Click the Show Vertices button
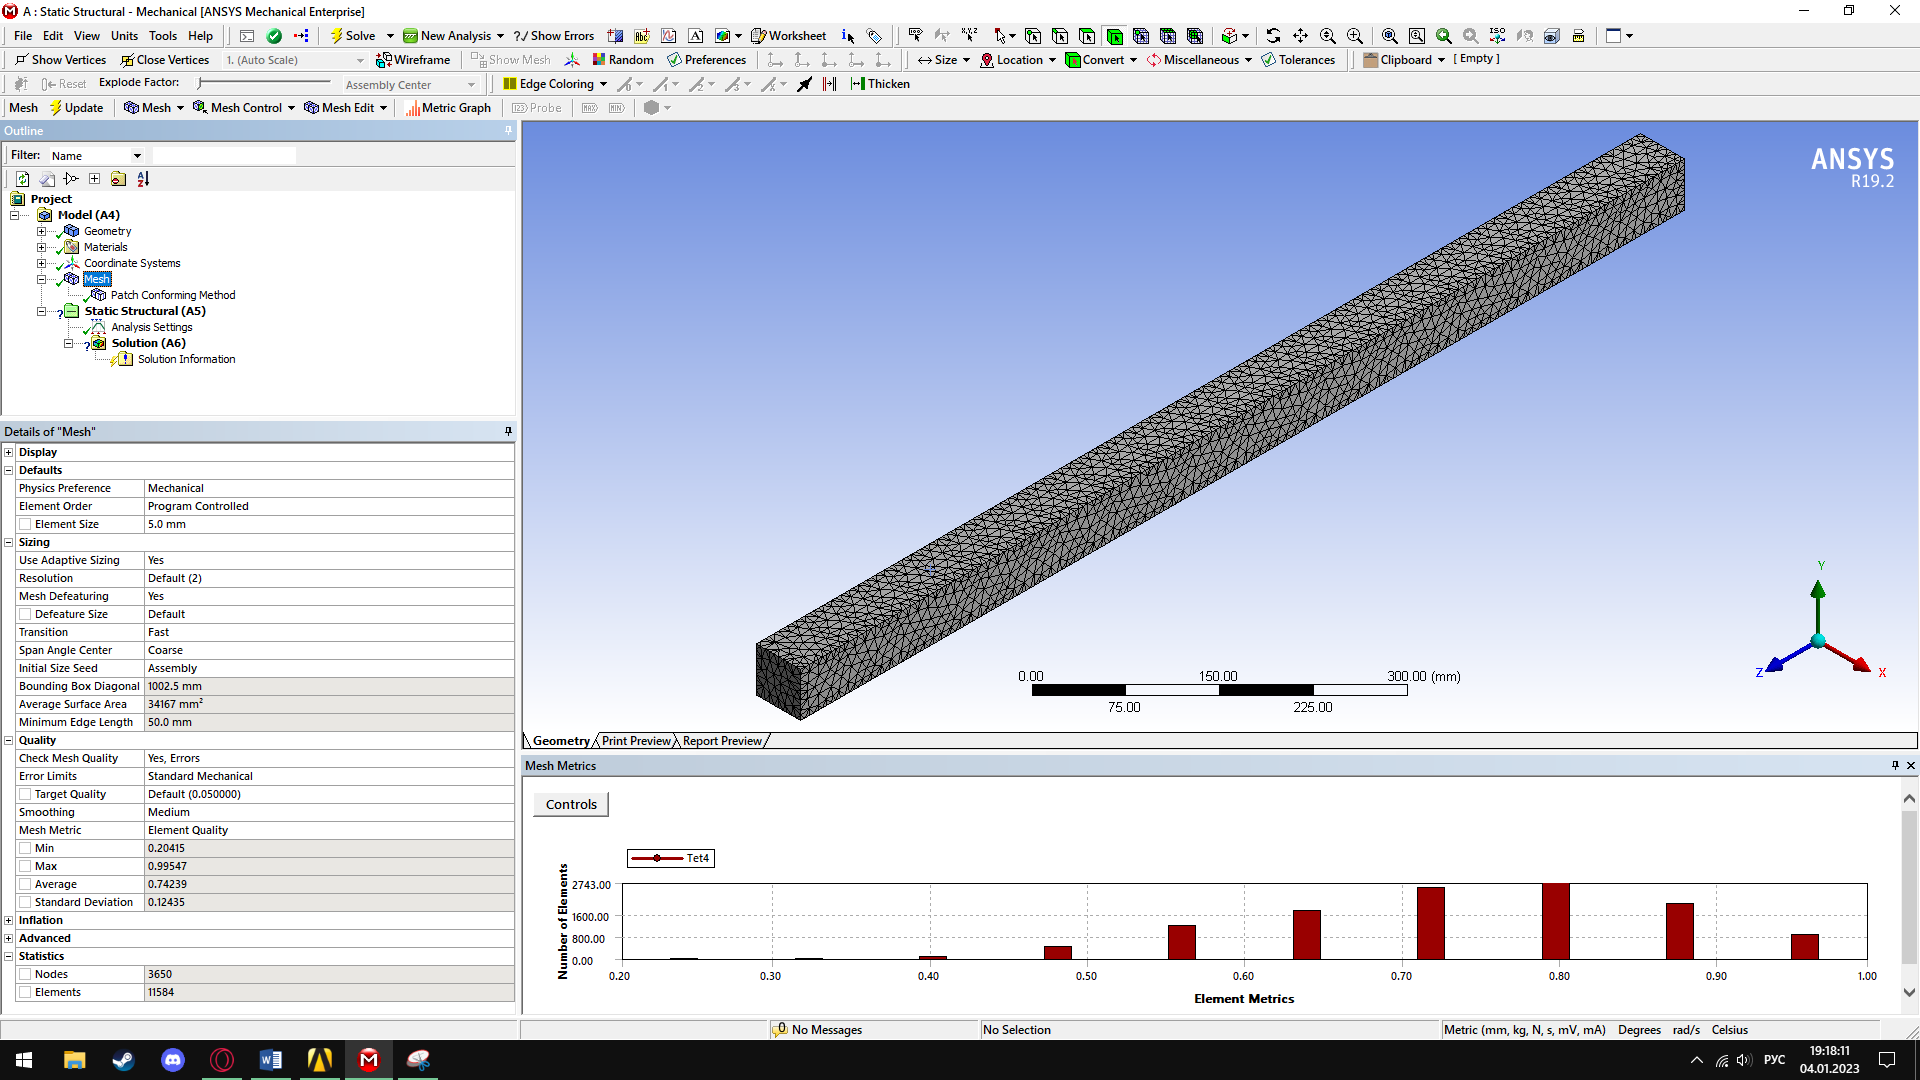 tap(60, 60)
